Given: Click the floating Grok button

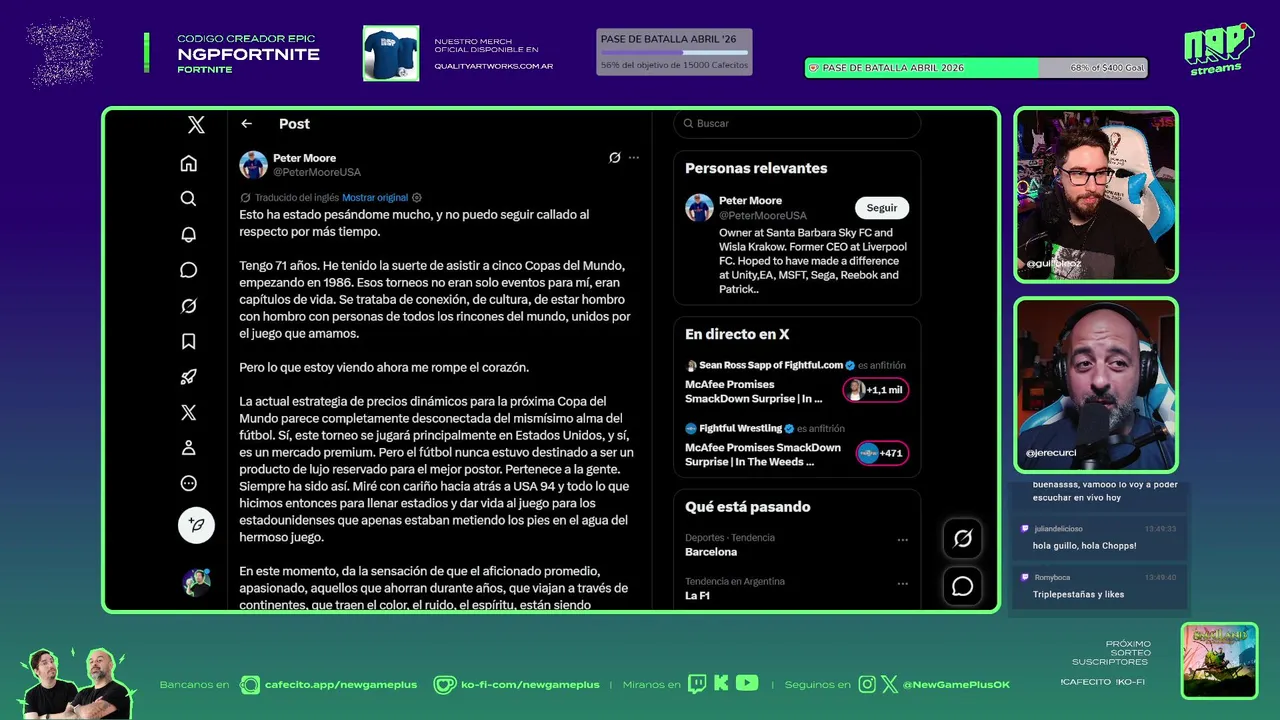Looking at the screenshot, I should click(x=962, y=539).
